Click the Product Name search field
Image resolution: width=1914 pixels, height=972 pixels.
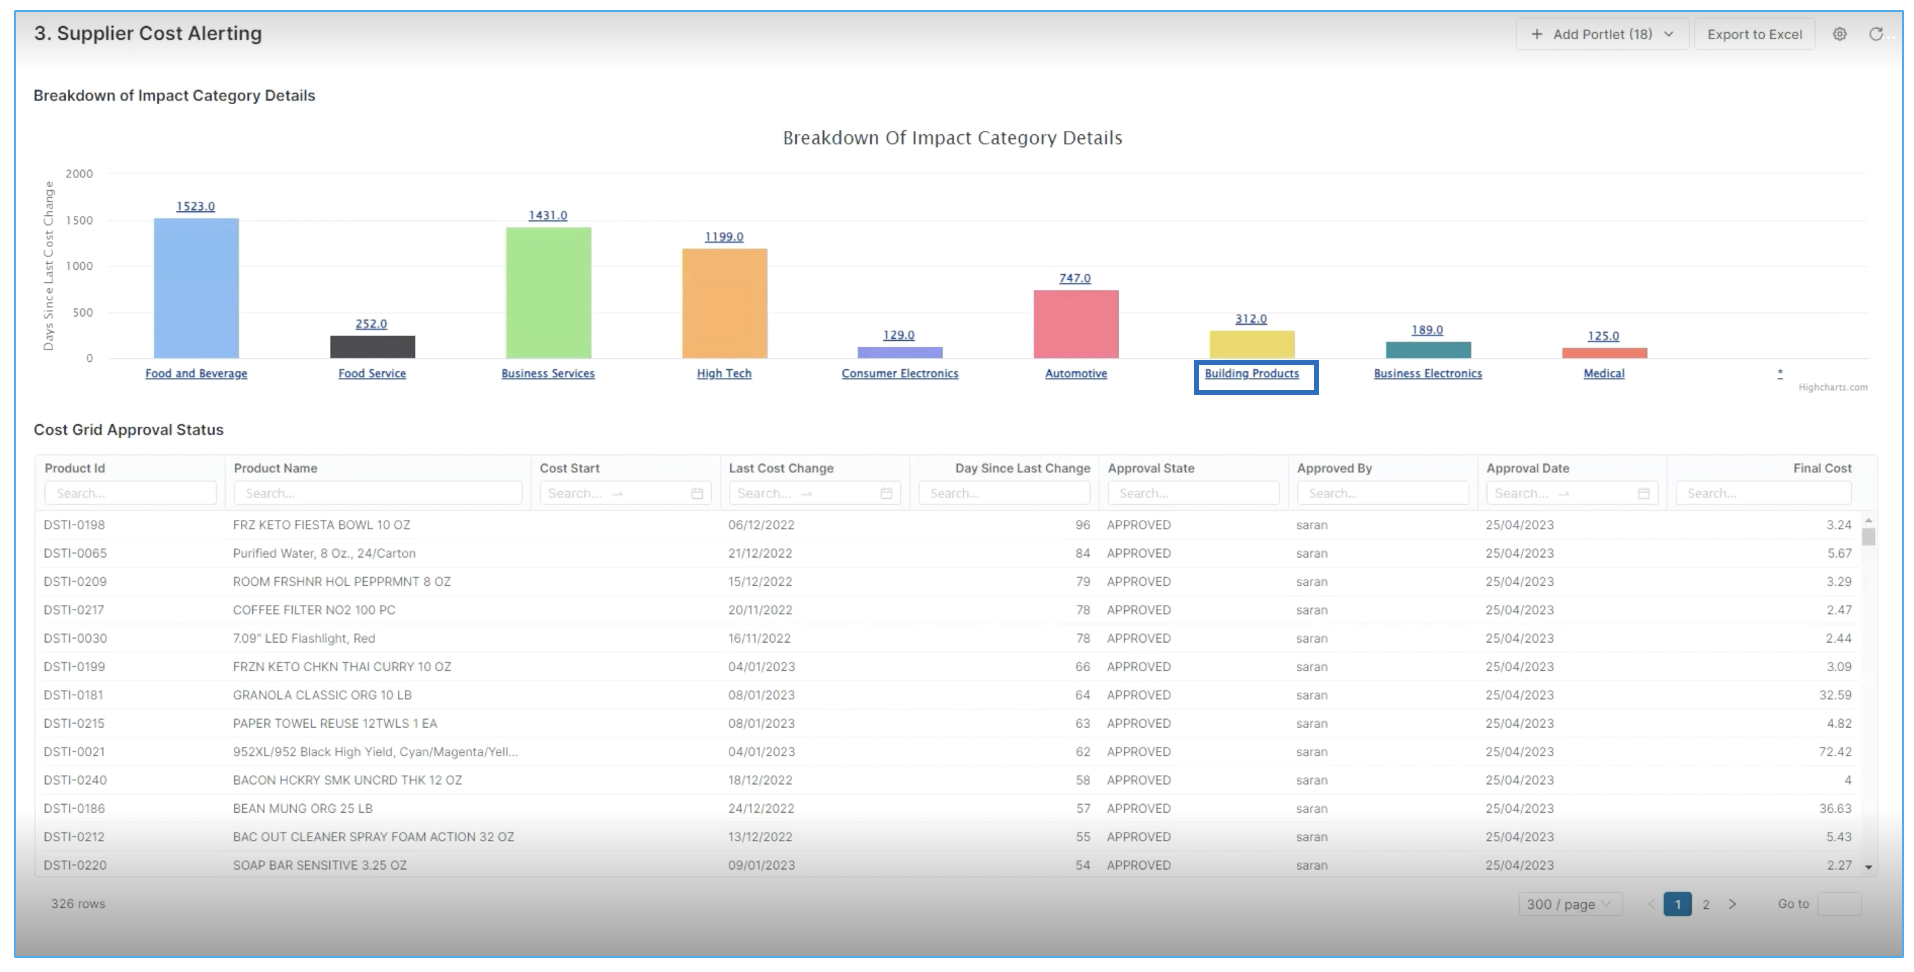click(377, 494)
